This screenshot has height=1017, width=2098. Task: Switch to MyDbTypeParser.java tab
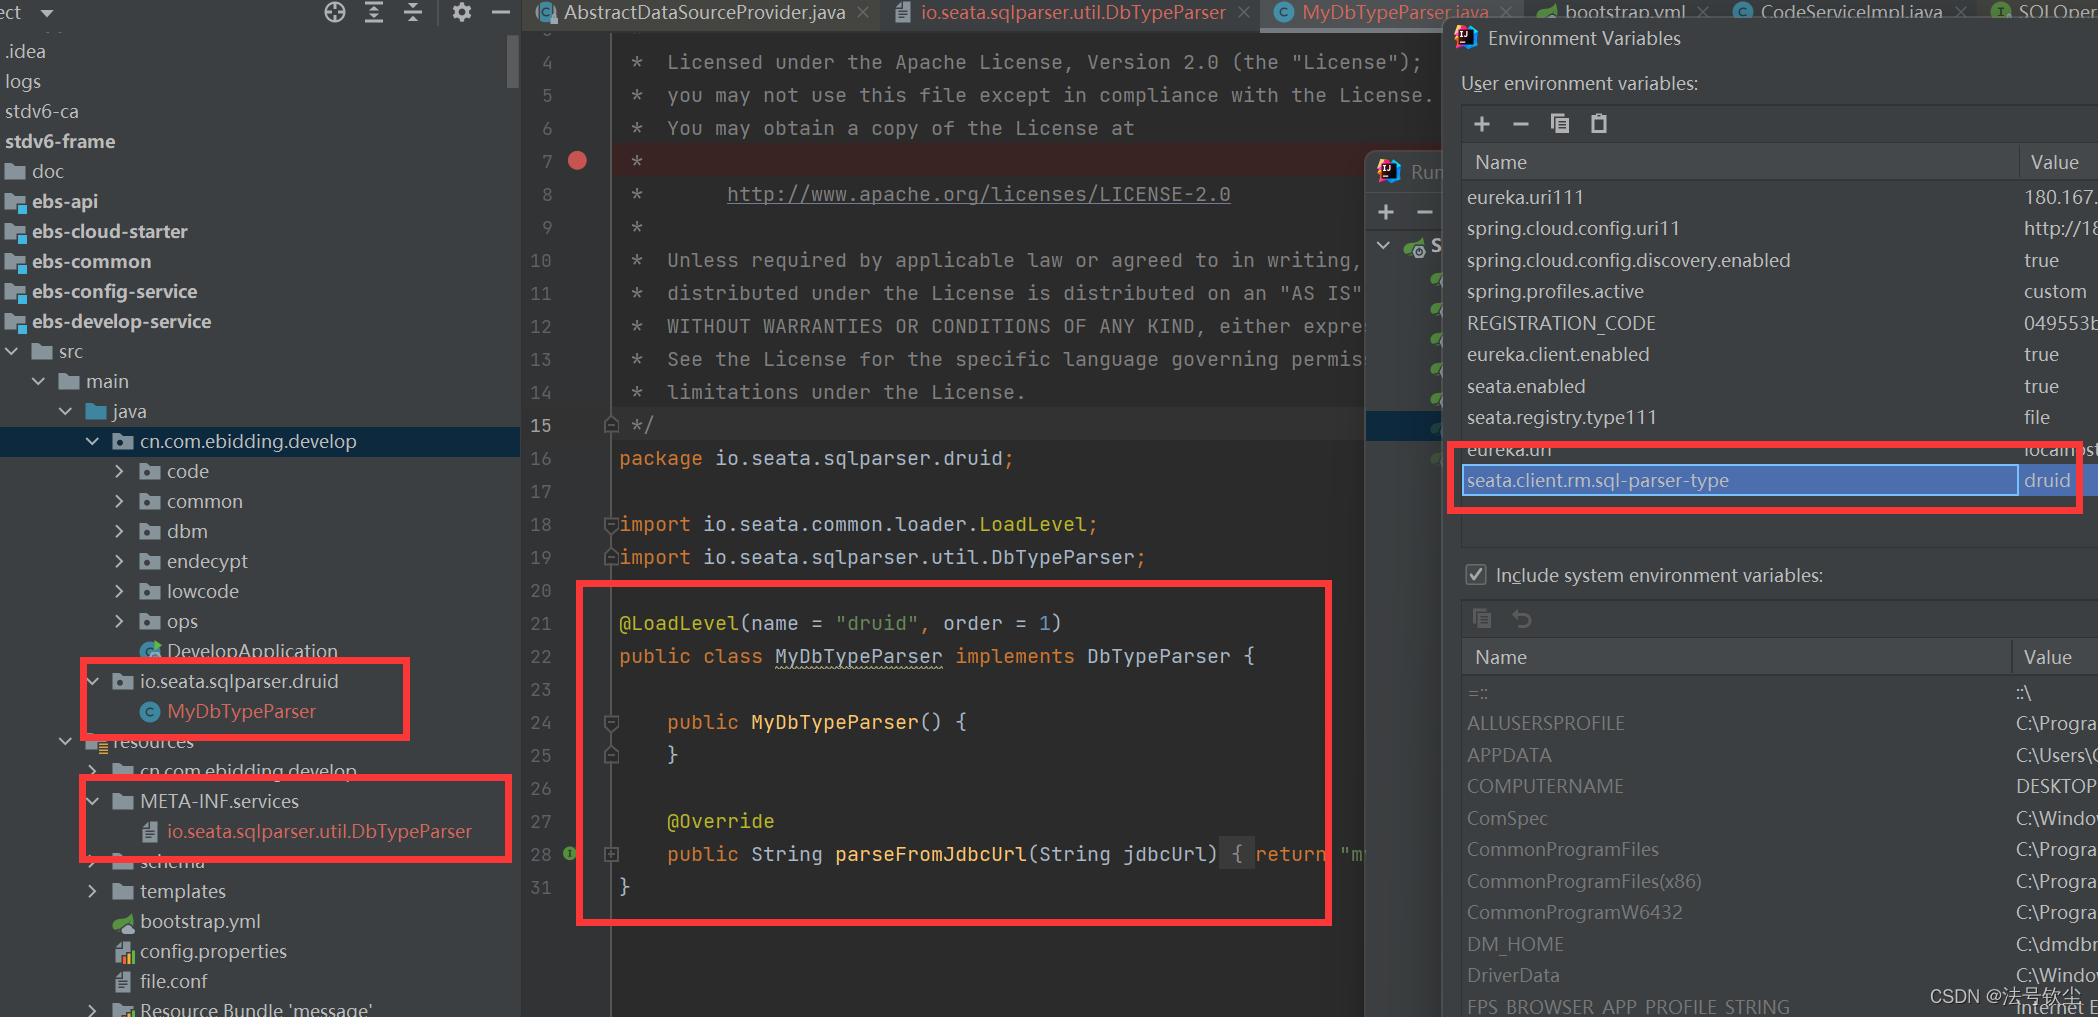1394,12
